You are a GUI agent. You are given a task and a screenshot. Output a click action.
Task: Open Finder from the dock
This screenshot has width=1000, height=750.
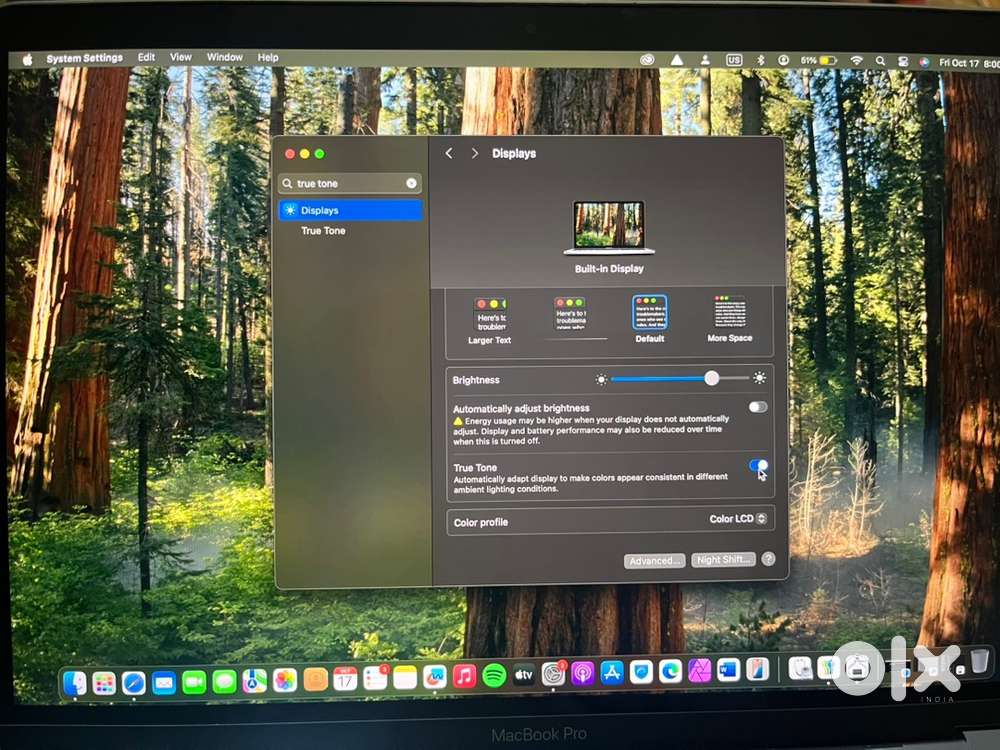[75, 683]
